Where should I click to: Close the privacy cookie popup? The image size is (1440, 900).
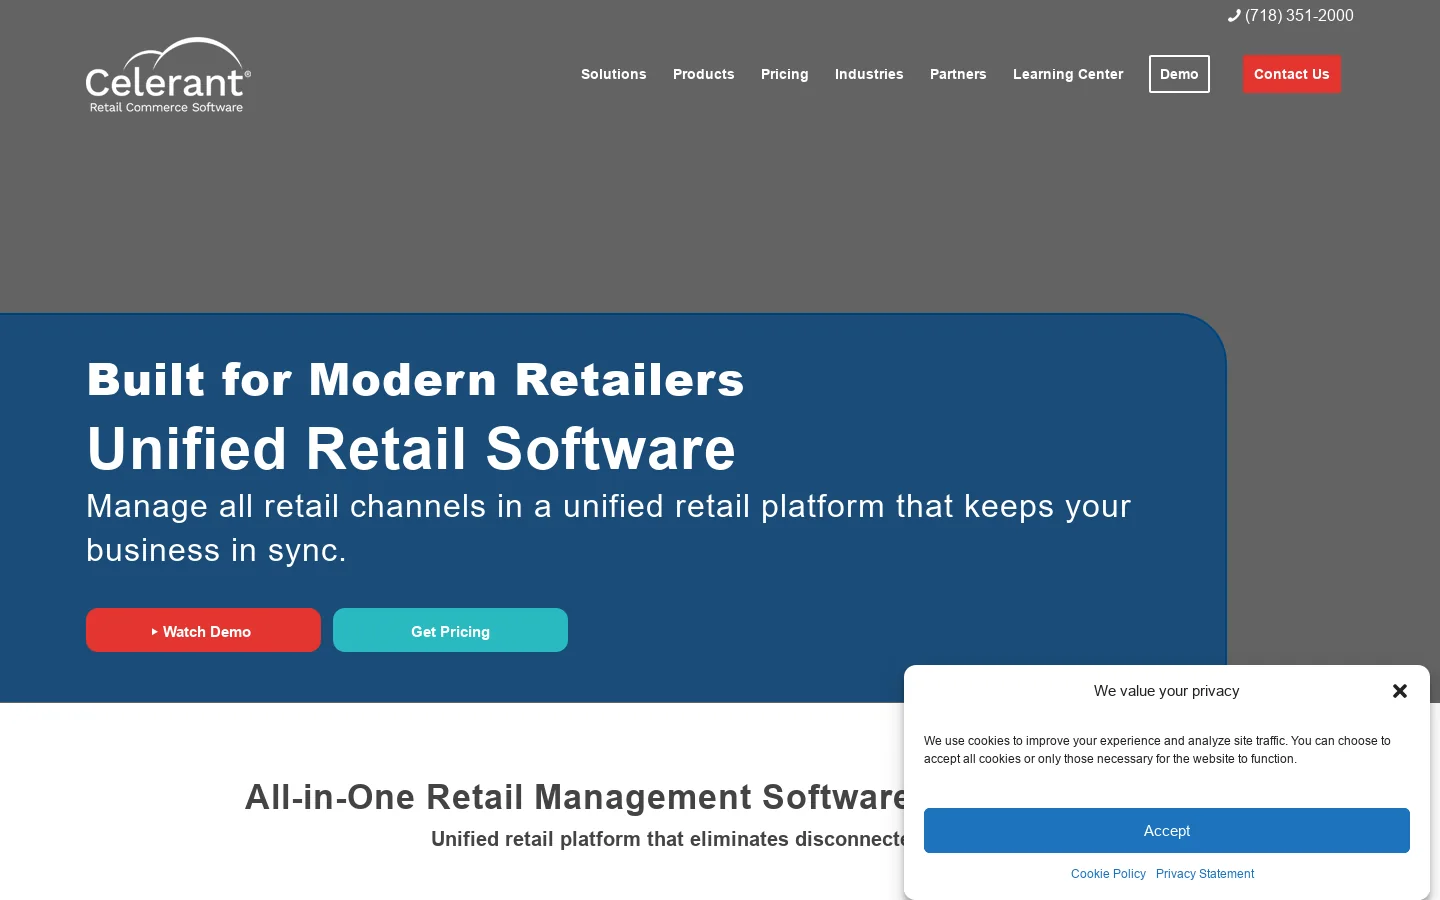coord(1400,691)
